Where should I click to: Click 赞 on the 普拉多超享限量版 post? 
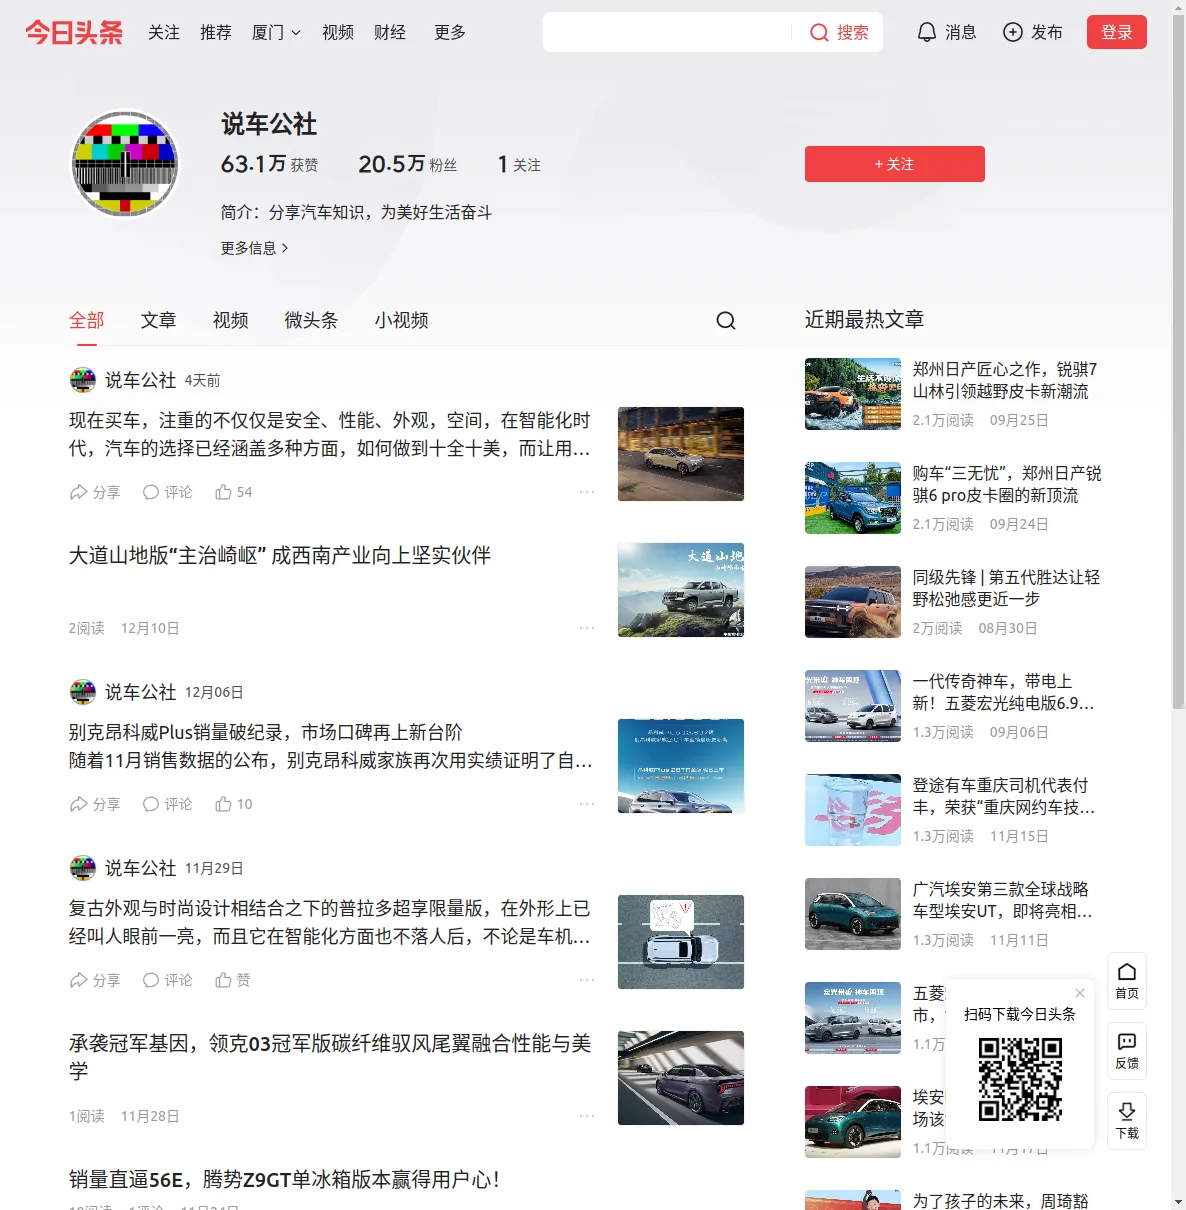coord(233,980)
